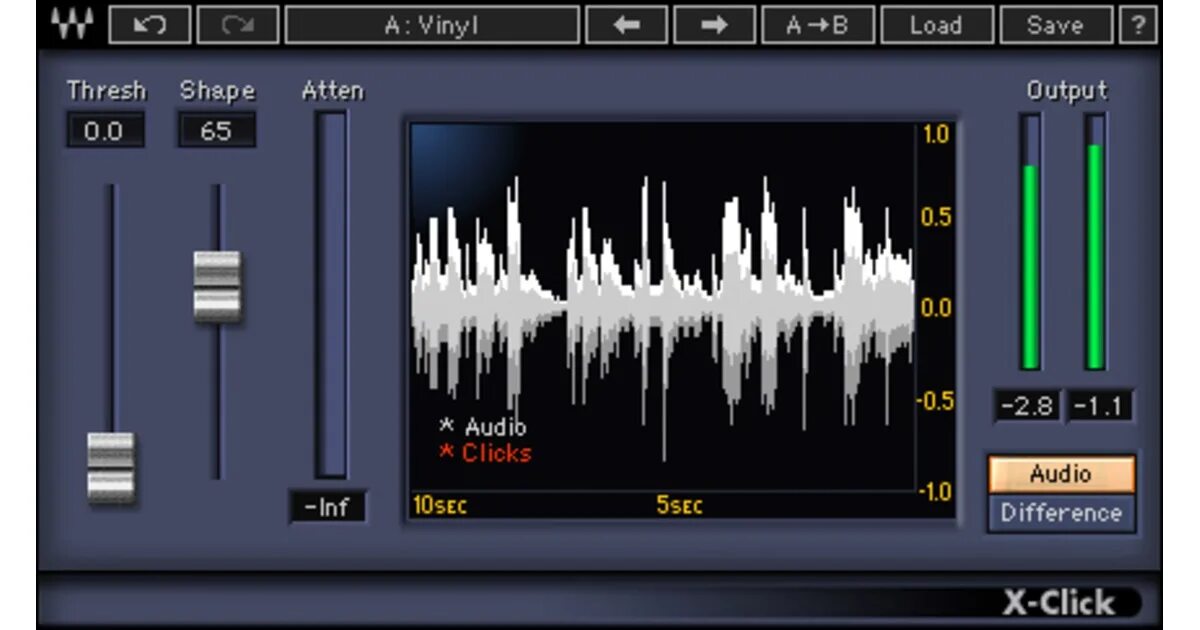Switch to Difference monitoring mode
The image size is (1200, 630).
(x=1061, y=513)
